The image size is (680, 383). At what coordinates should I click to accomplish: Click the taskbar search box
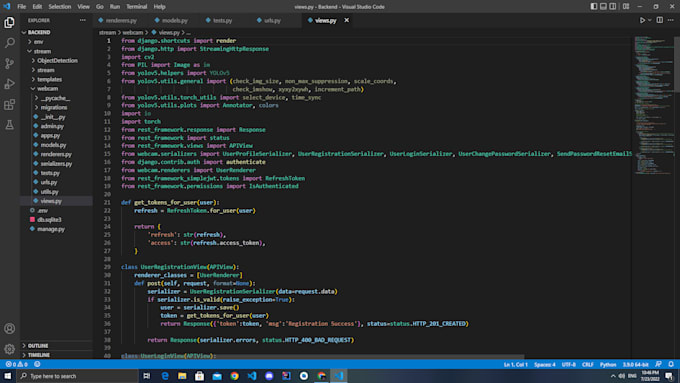tap(77, 376)
